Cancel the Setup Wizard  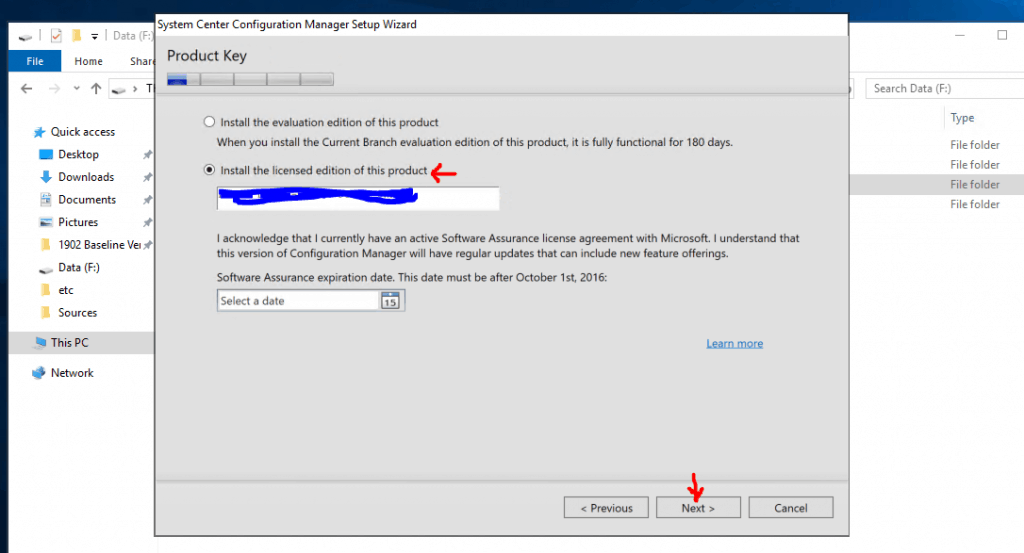(x=790, y=507)
